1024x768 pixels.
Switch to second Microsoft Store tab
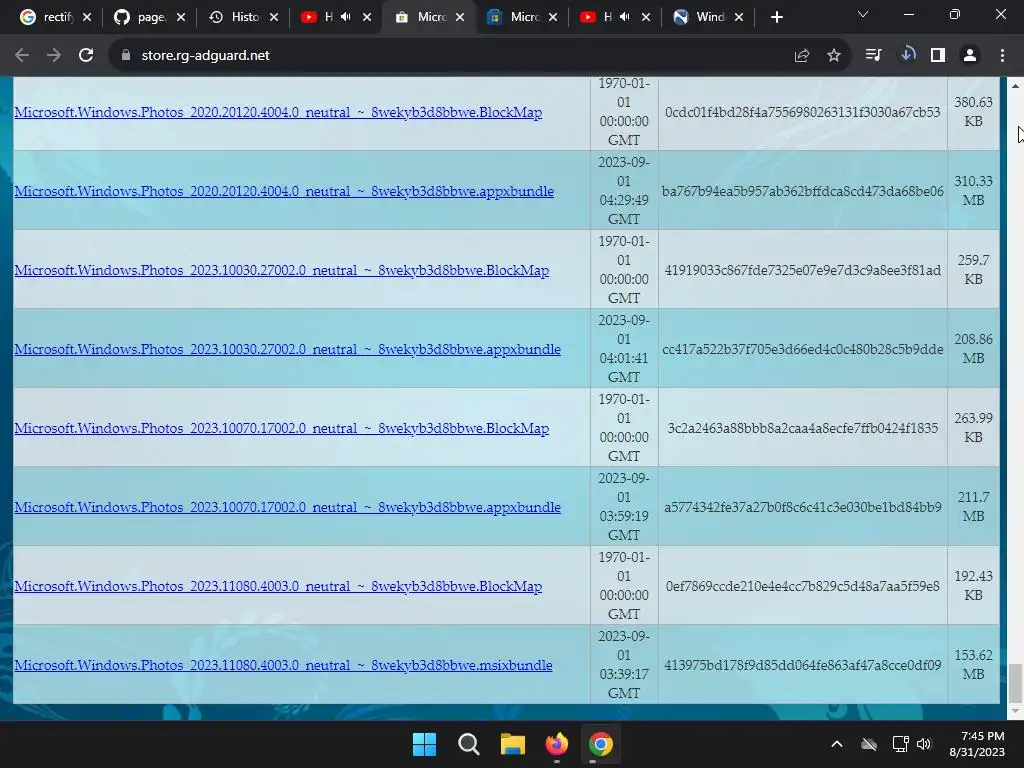522,17
